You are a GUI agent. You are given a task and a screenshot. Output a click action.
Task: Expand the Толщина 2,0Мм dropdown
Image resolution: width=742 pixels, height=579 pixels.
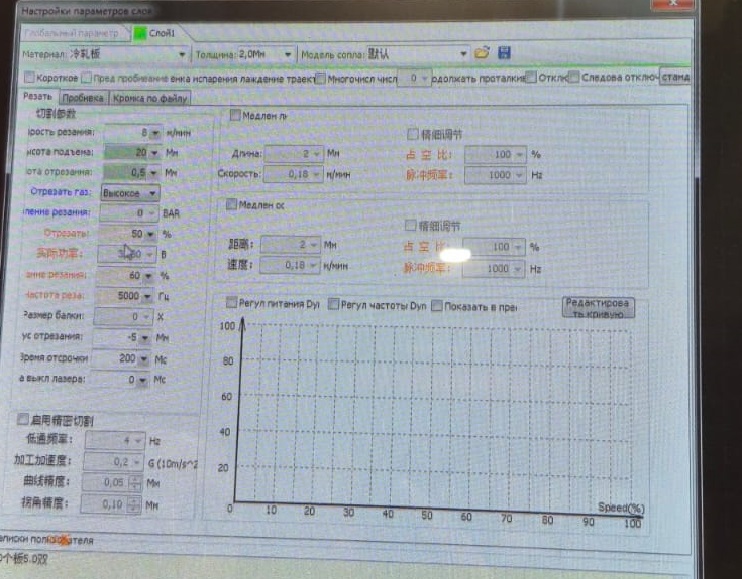tap(287, 54)
